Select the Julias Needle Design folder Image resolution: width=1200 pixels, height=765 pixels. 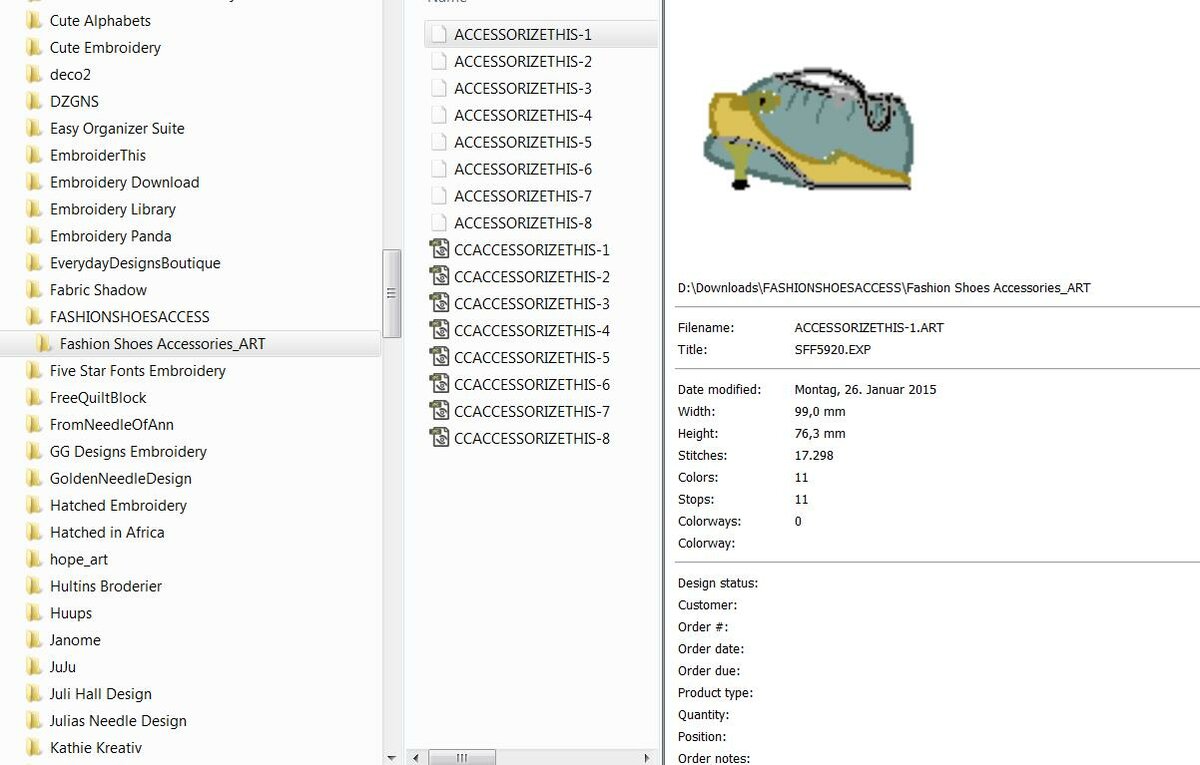click(x=118, y=721)
